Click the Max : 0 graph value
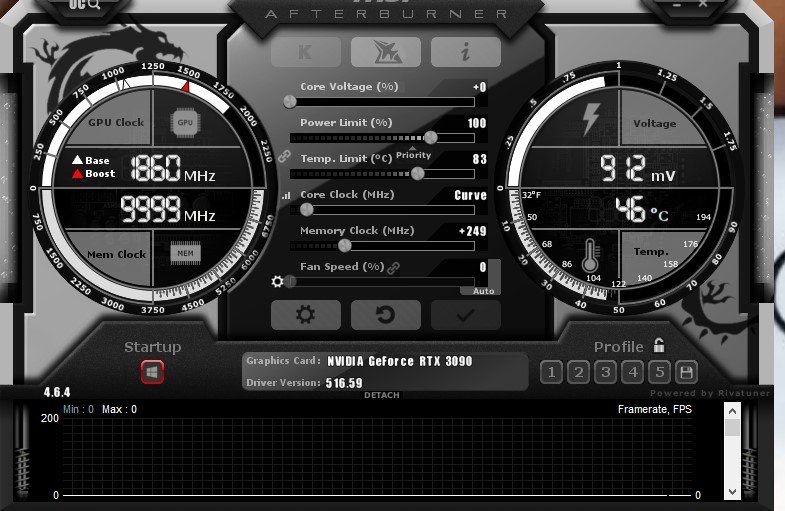Image resolution: width=785 pixels, height=511 pixels. point(119,409)
